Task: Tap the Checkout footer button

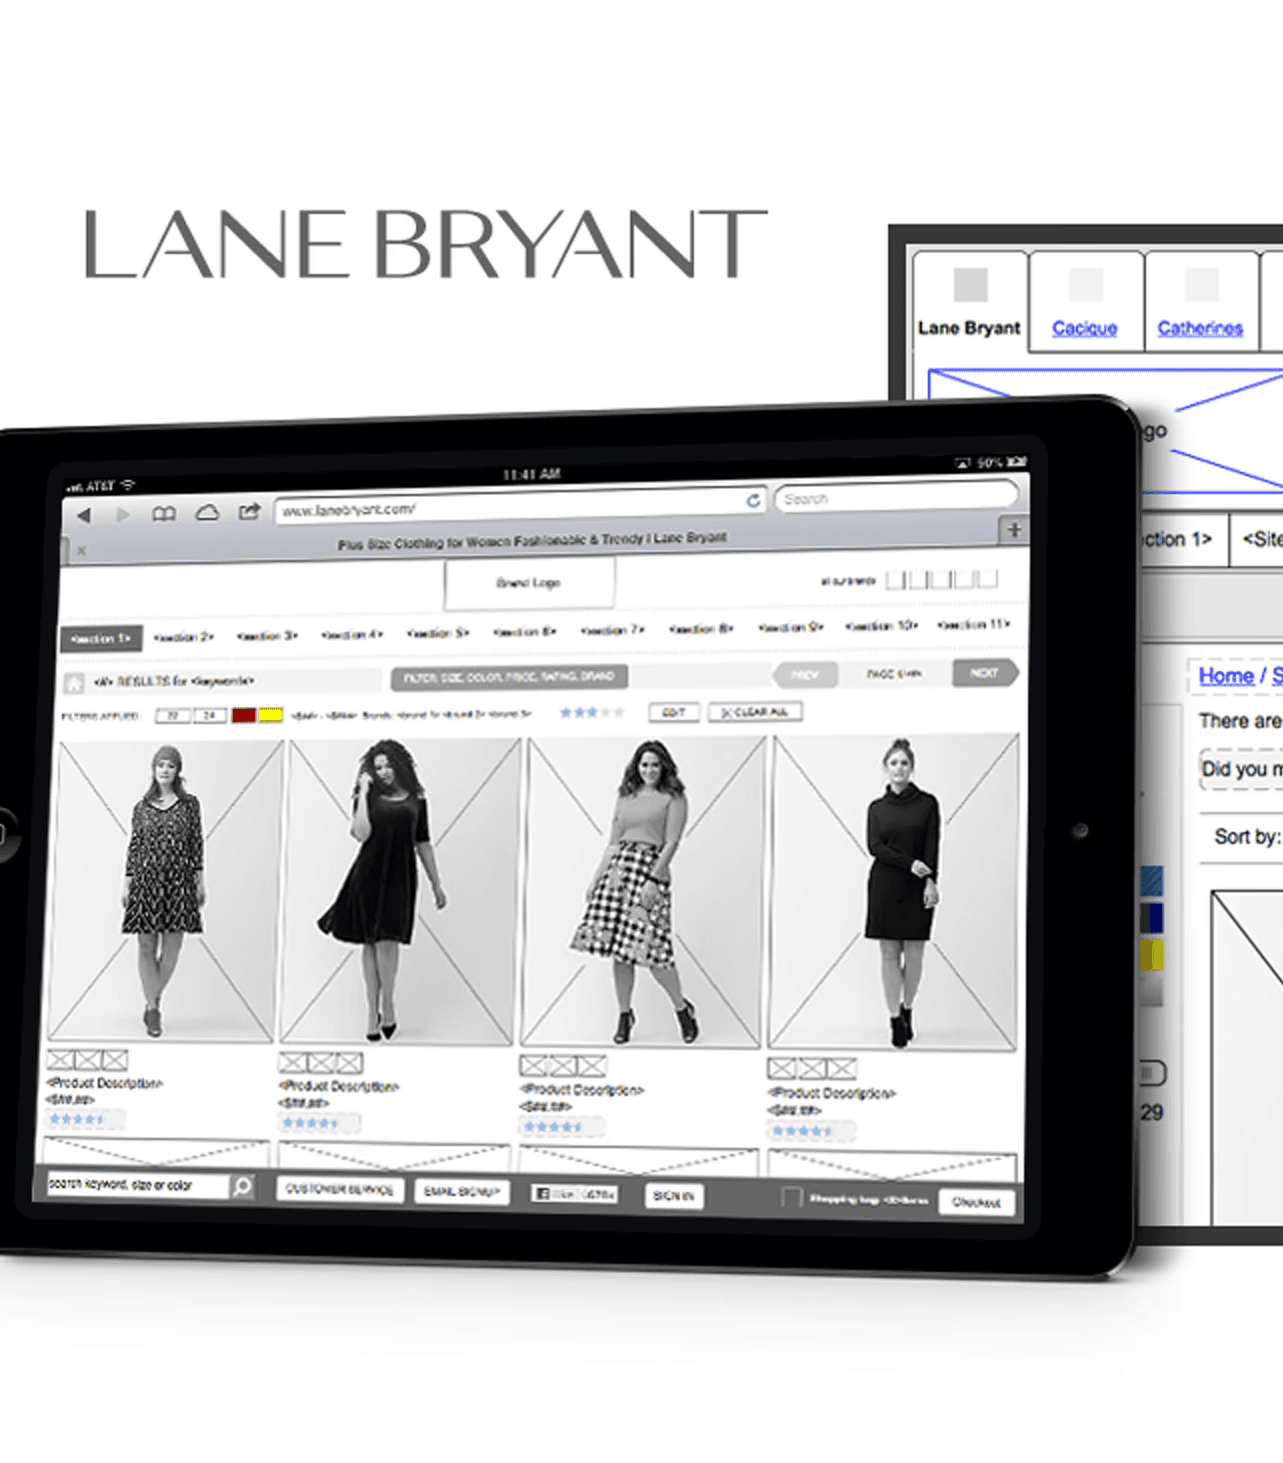Action: coord(976,1202)
